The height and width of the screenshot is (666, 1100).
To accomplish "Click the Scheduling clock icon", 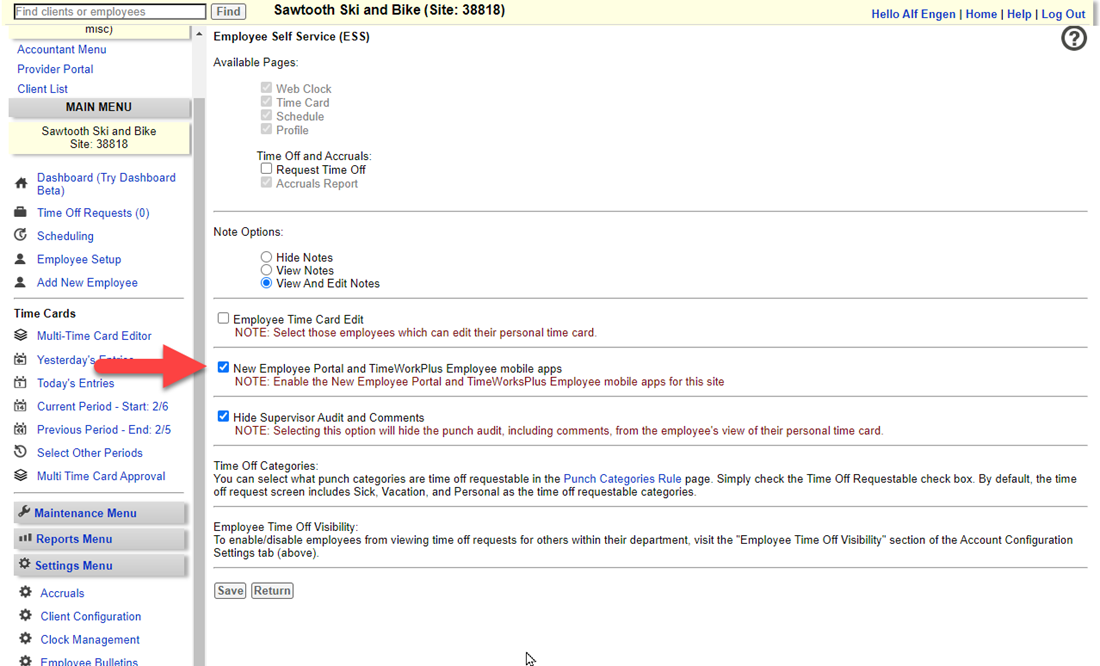I will coord(21,236).
